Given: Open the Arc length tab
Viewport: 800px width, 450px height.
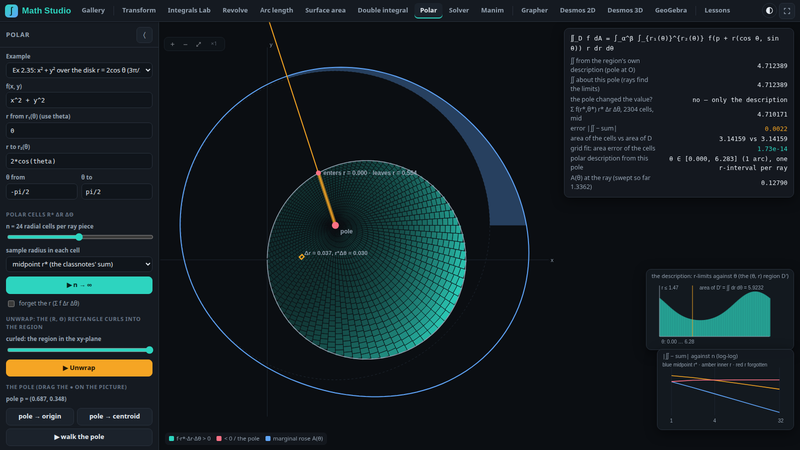Looking at the screenshot, I should click(x=277, y=10).
